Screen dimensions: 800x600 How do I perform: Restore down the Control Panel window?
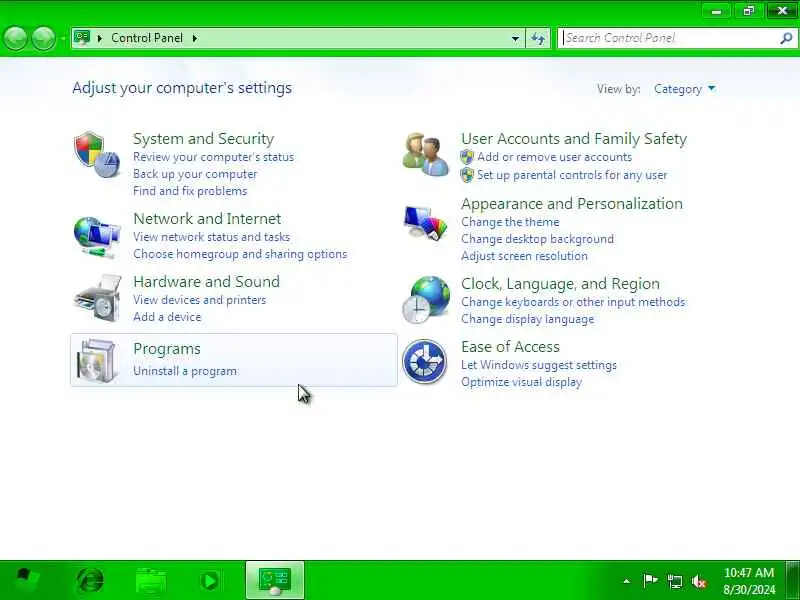[x=748, y=11]
